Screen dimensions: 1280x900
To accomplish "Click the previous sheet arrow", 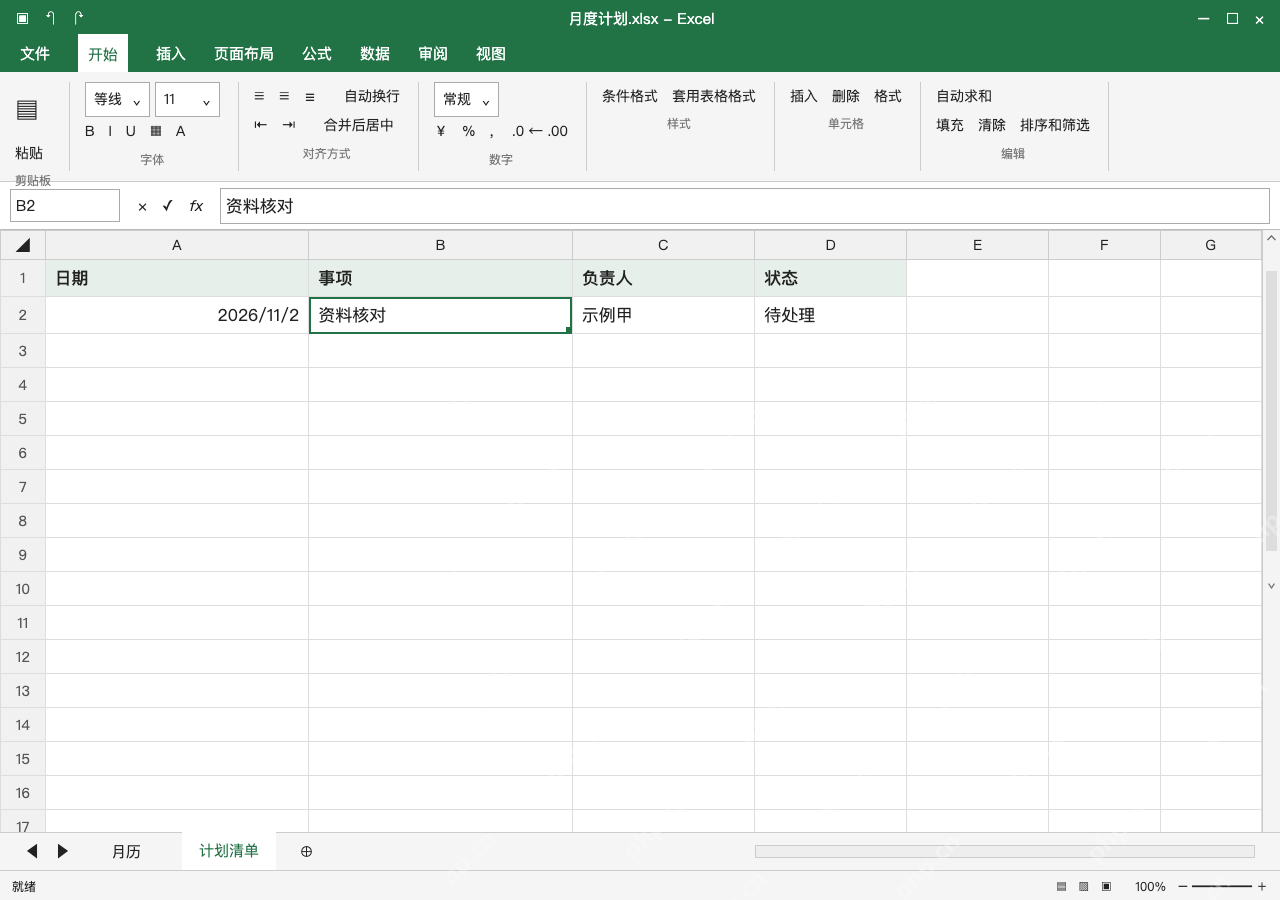I will pos(32,851).
